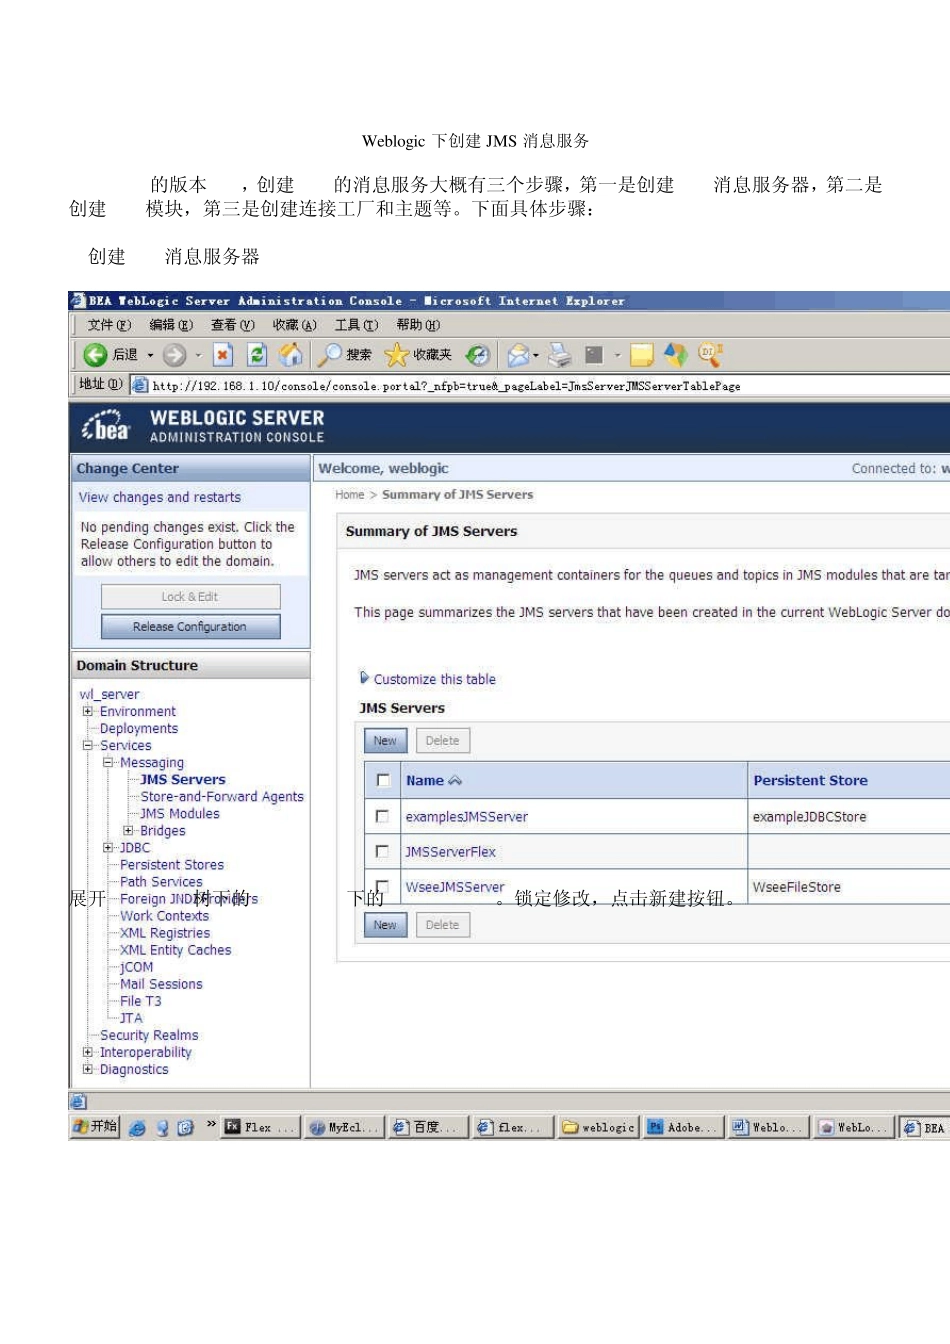
Task: Open the 开始 Start button
Action: click(95, 1127)
